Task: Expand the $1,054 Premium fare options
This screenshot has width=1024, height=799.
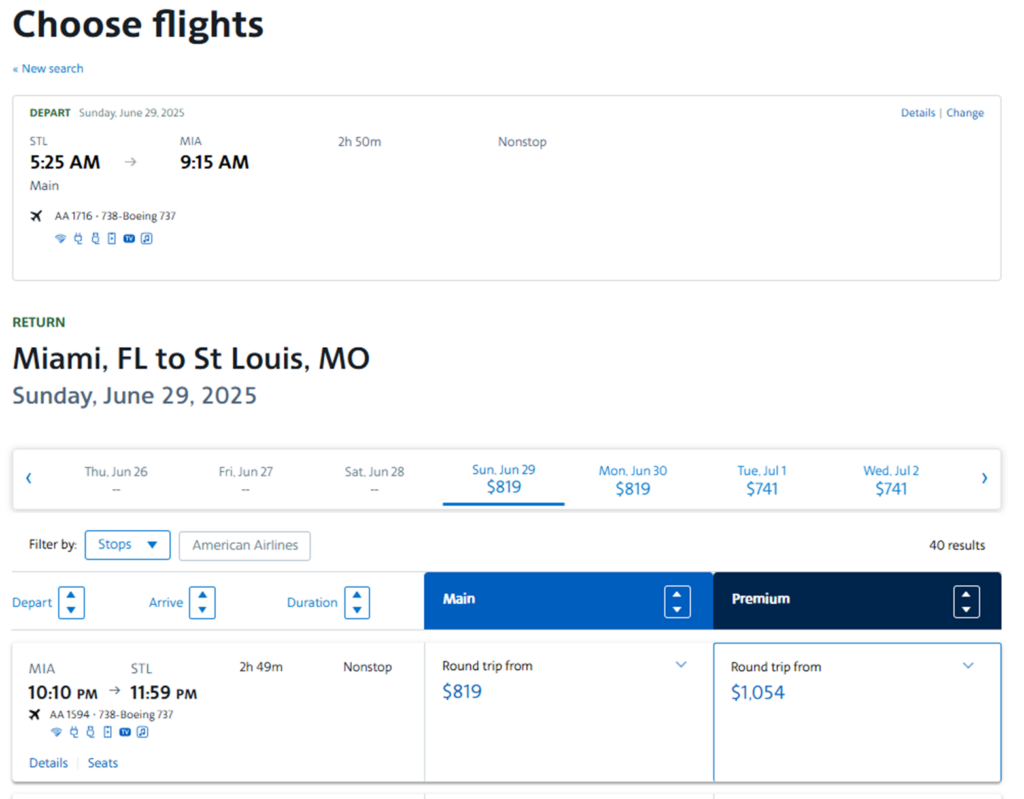Action: tap(968, 665)
